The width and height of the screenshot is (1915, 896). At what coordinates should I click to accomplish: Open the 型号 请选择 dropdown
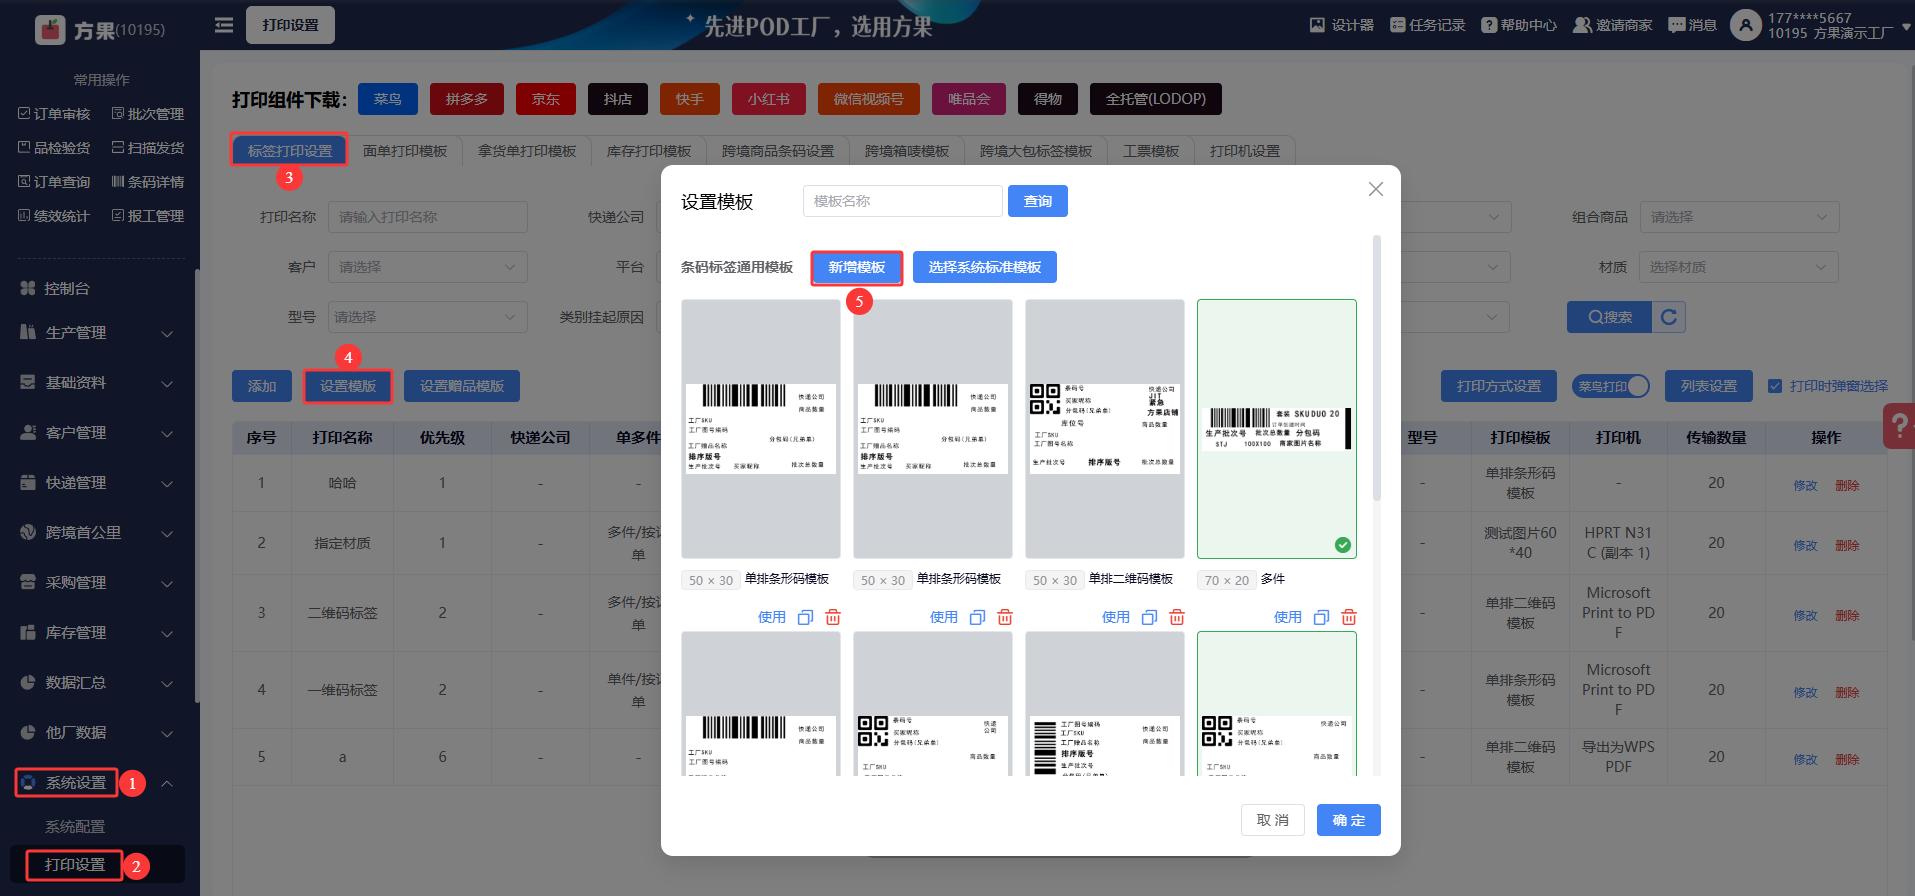coord(428,317)
